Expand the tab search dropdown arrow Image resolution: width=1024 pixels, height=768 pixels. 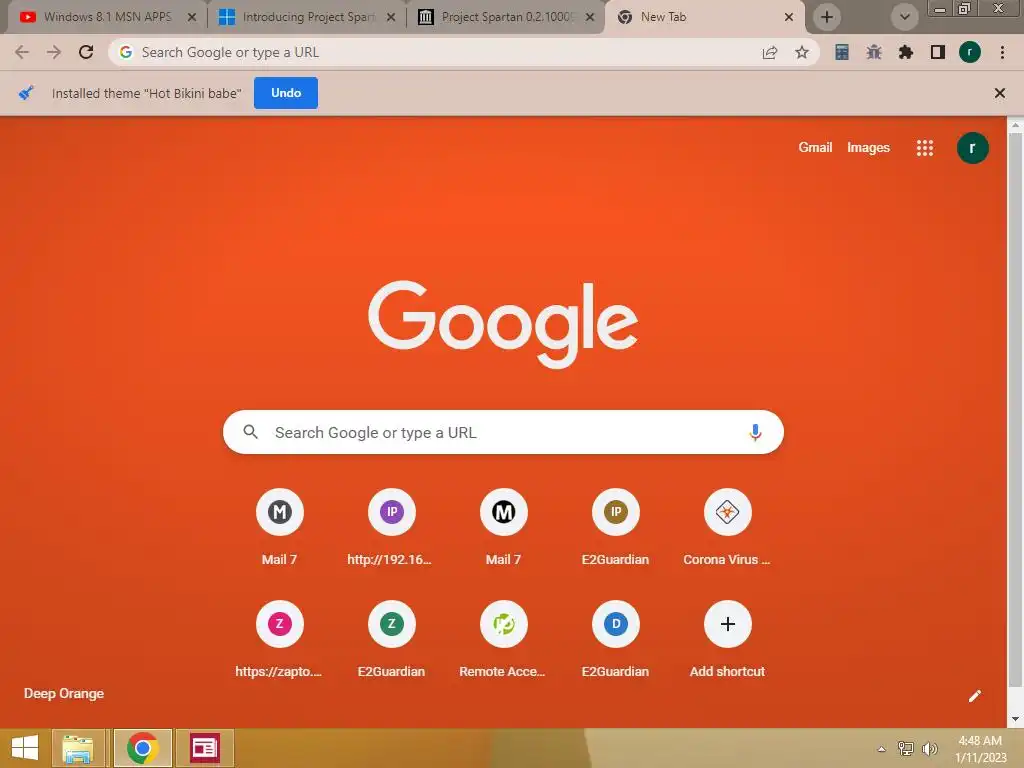[904, 17]
